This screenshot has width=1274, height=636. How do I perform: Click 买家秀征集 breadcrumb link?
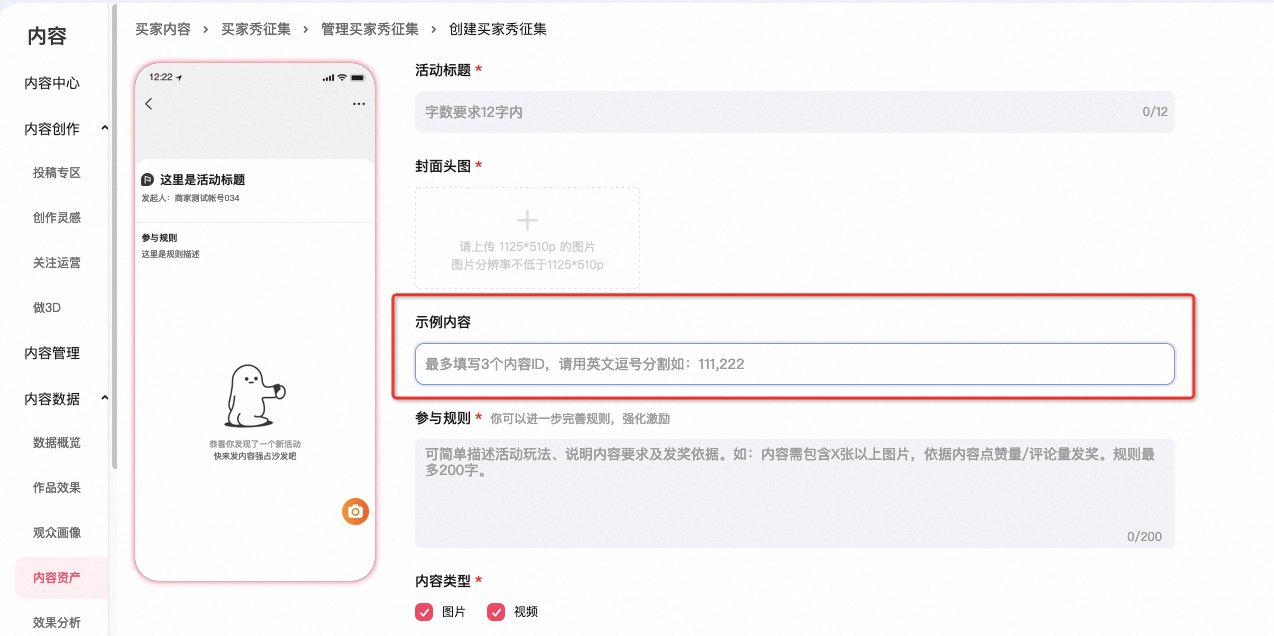pyautogui.click(x=256, y=29)
